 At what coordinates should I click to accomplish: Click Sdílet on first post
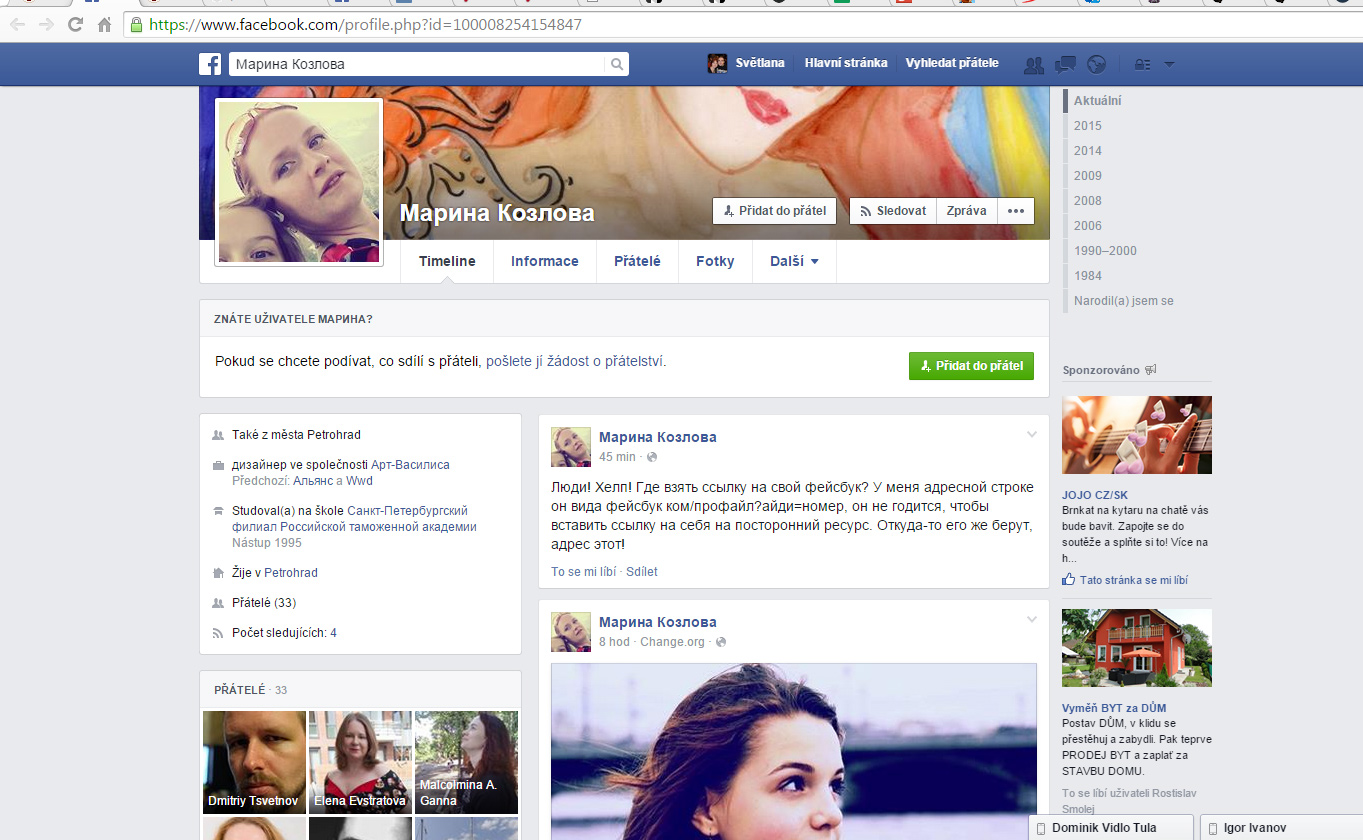pos(642,572)
